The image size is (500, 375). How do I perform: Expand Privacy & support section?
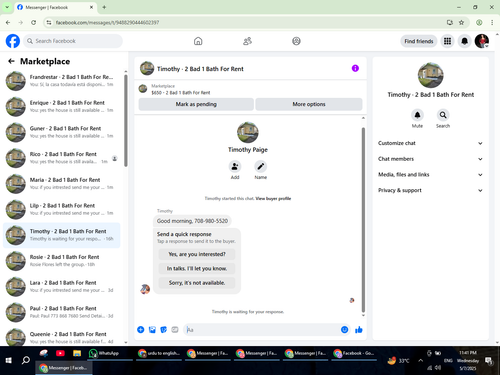click(x=430, y=190)
